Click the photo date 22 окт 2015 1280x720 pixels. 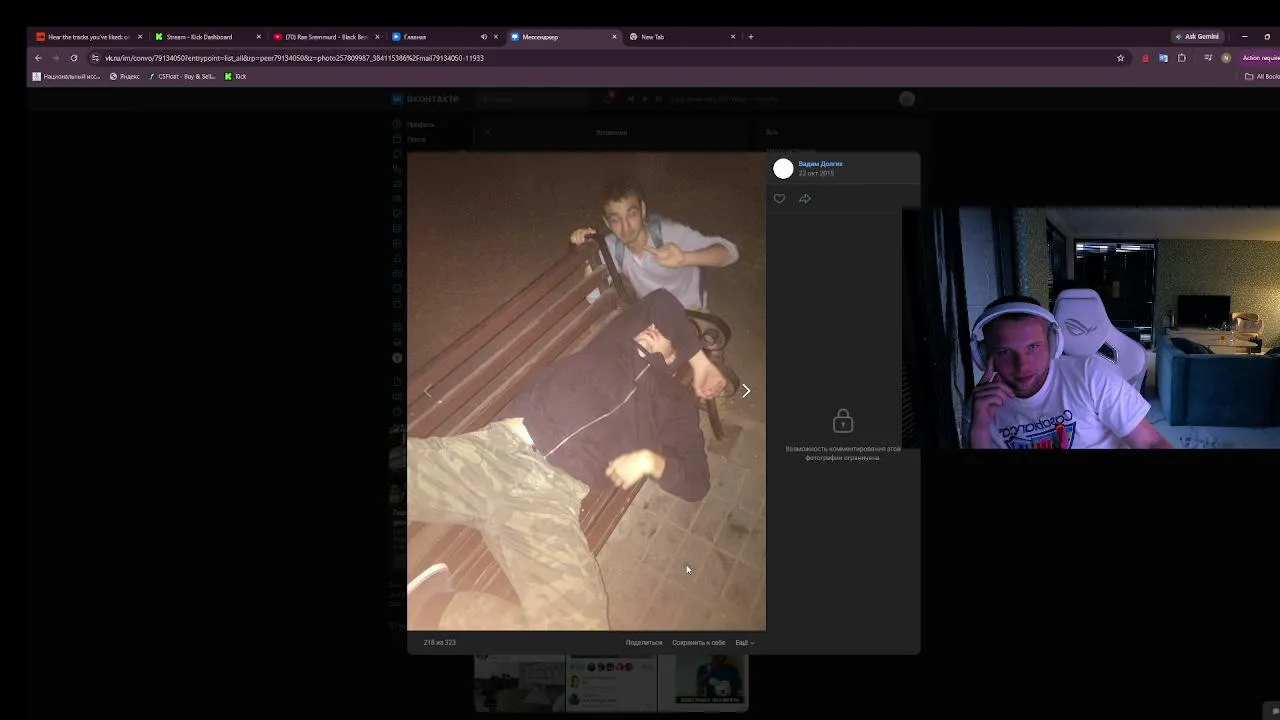816,173
